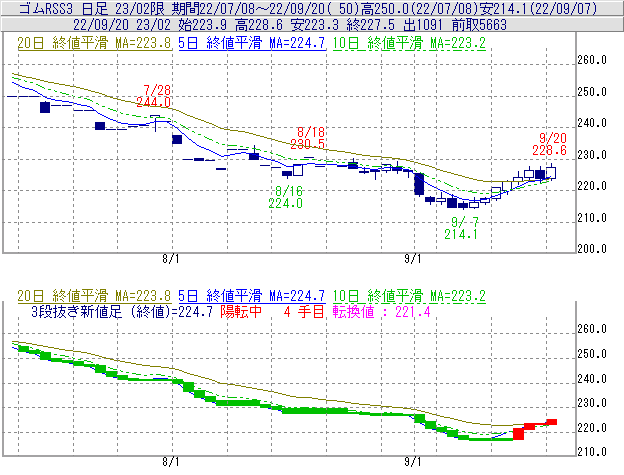Select the 10日 終値平滑 MA=223.2 legend in upper chart

coord(409,43)
